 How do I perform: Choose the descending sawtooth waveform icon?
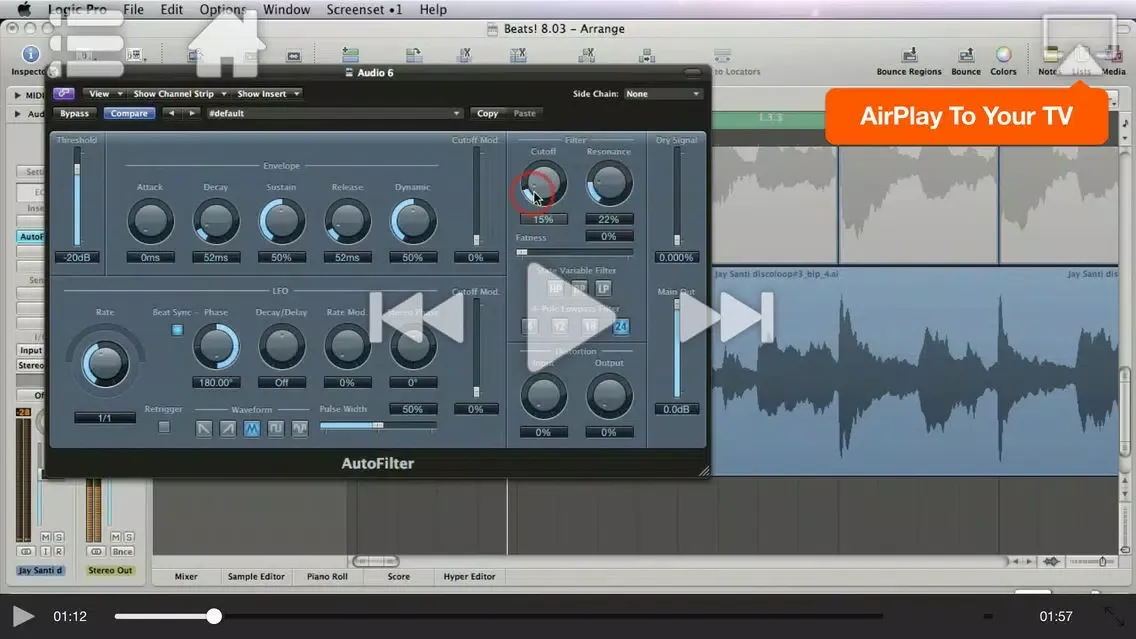[204, 428]
